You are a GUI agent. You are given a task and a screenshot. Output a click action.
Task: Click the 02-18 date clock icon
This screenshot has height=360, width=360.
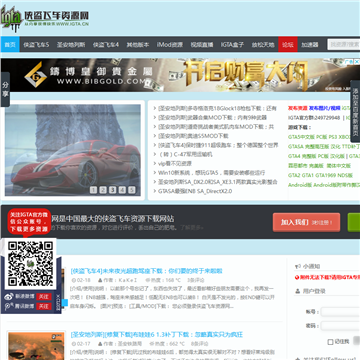74,280
